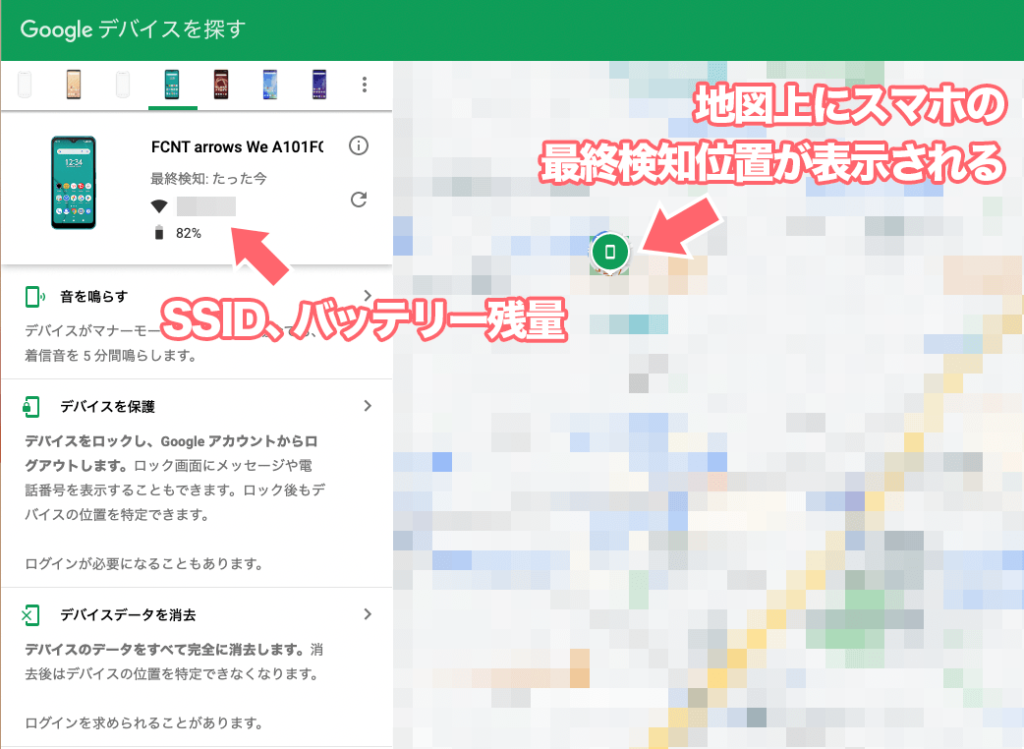Click the text ログインが必要になることもあります。

point(144,564)
